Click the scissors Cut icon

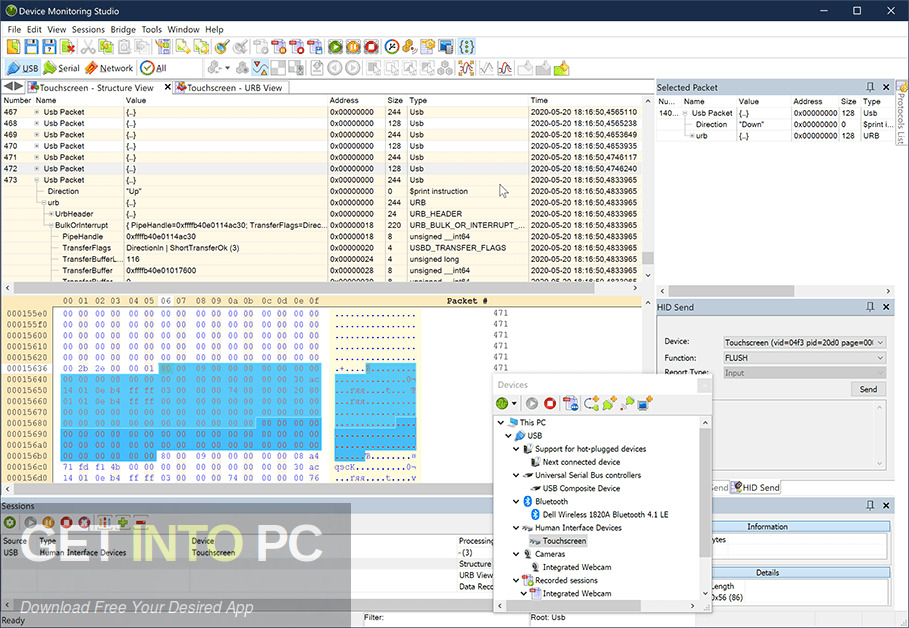coord(88,47)
